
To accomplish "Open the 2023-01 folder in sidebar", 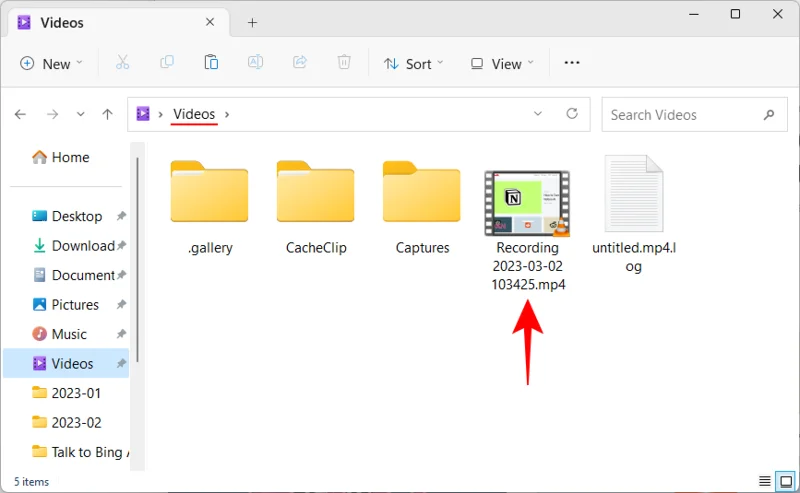I will pos(66,393).
